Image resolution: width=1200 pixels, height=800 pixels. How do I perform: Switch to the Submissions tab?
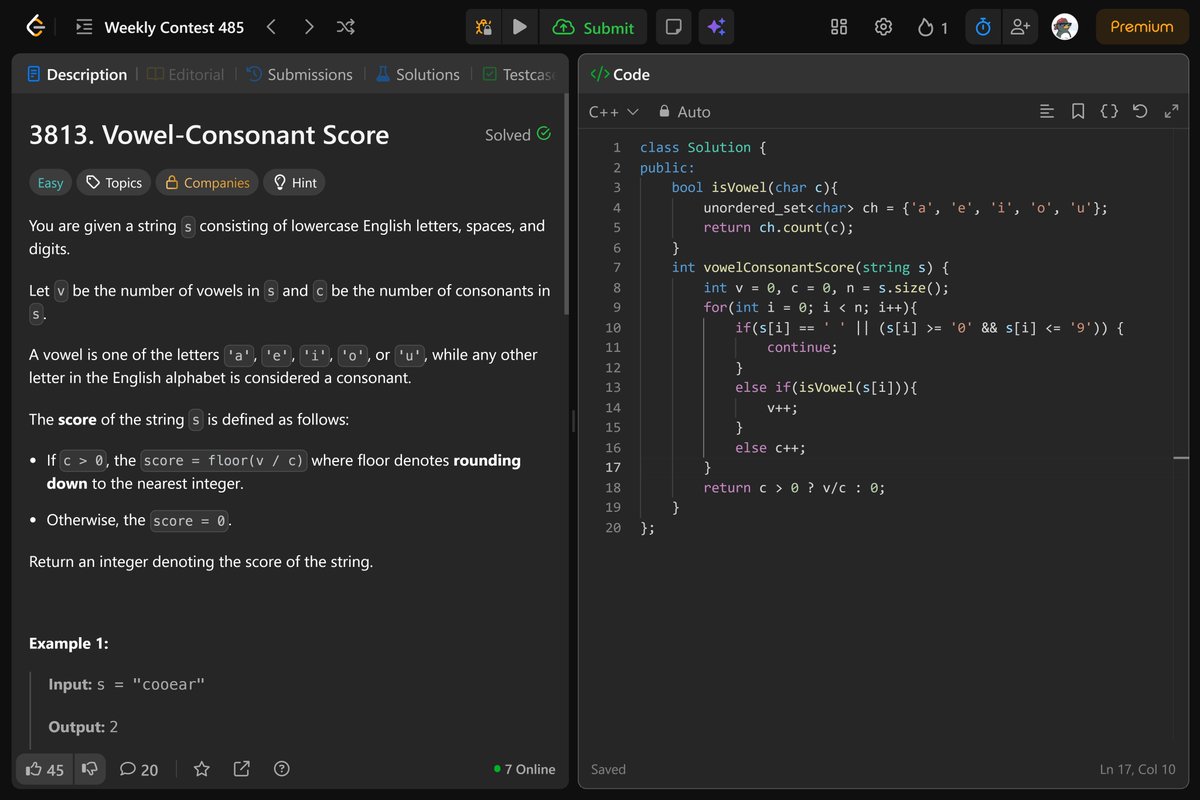pos(299,74)
